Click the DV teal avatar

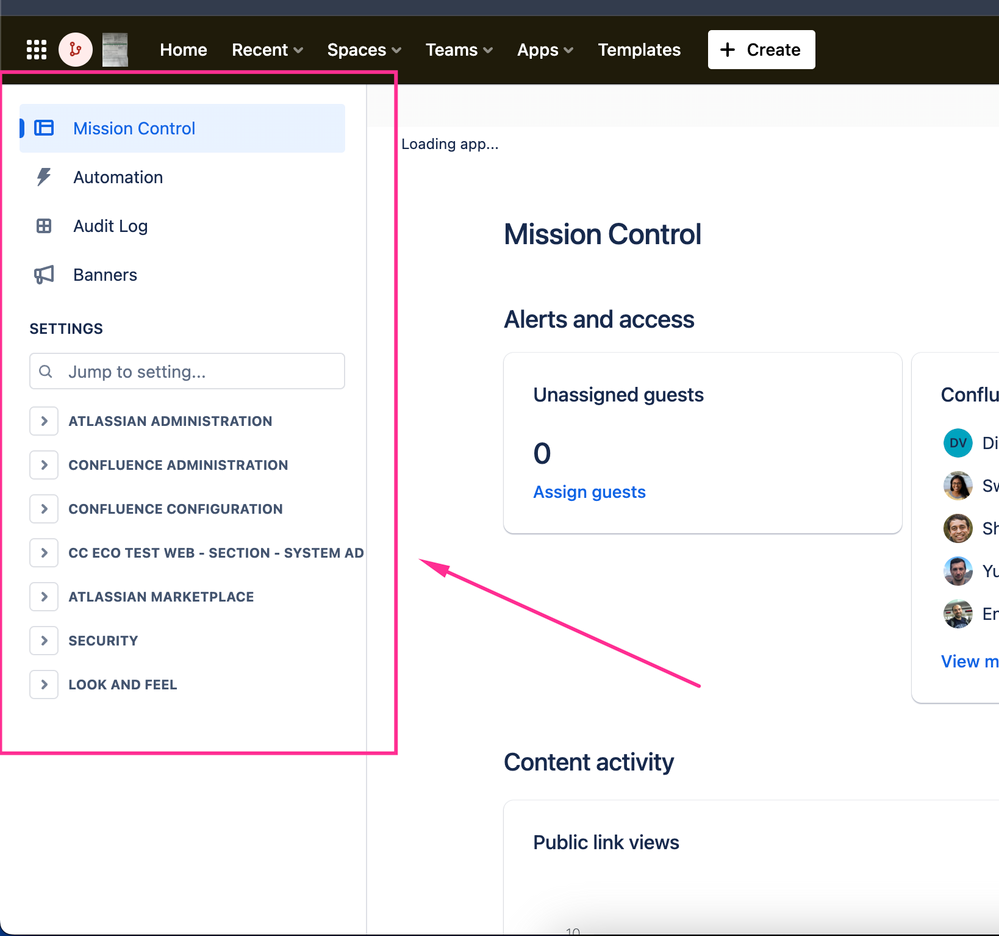click(x=958, y=443)
